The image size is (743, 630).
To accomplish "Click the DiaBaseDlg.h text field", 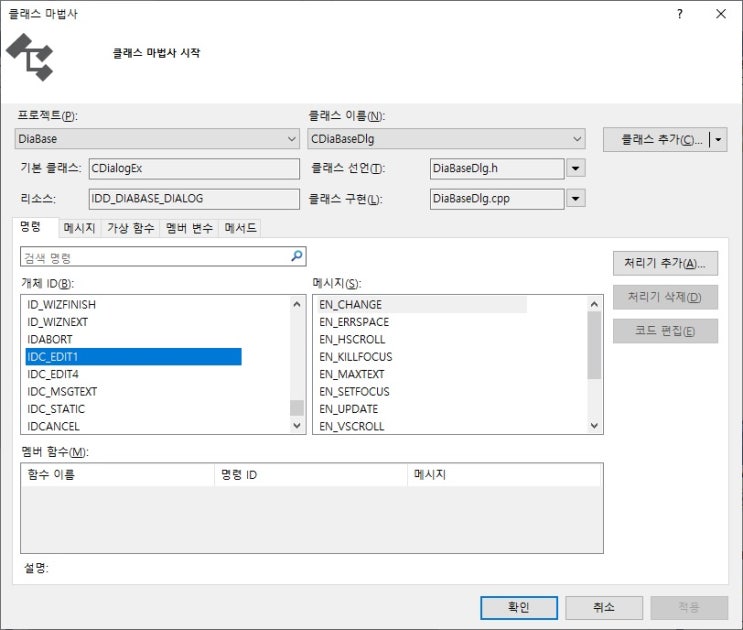I will point(497,168).
